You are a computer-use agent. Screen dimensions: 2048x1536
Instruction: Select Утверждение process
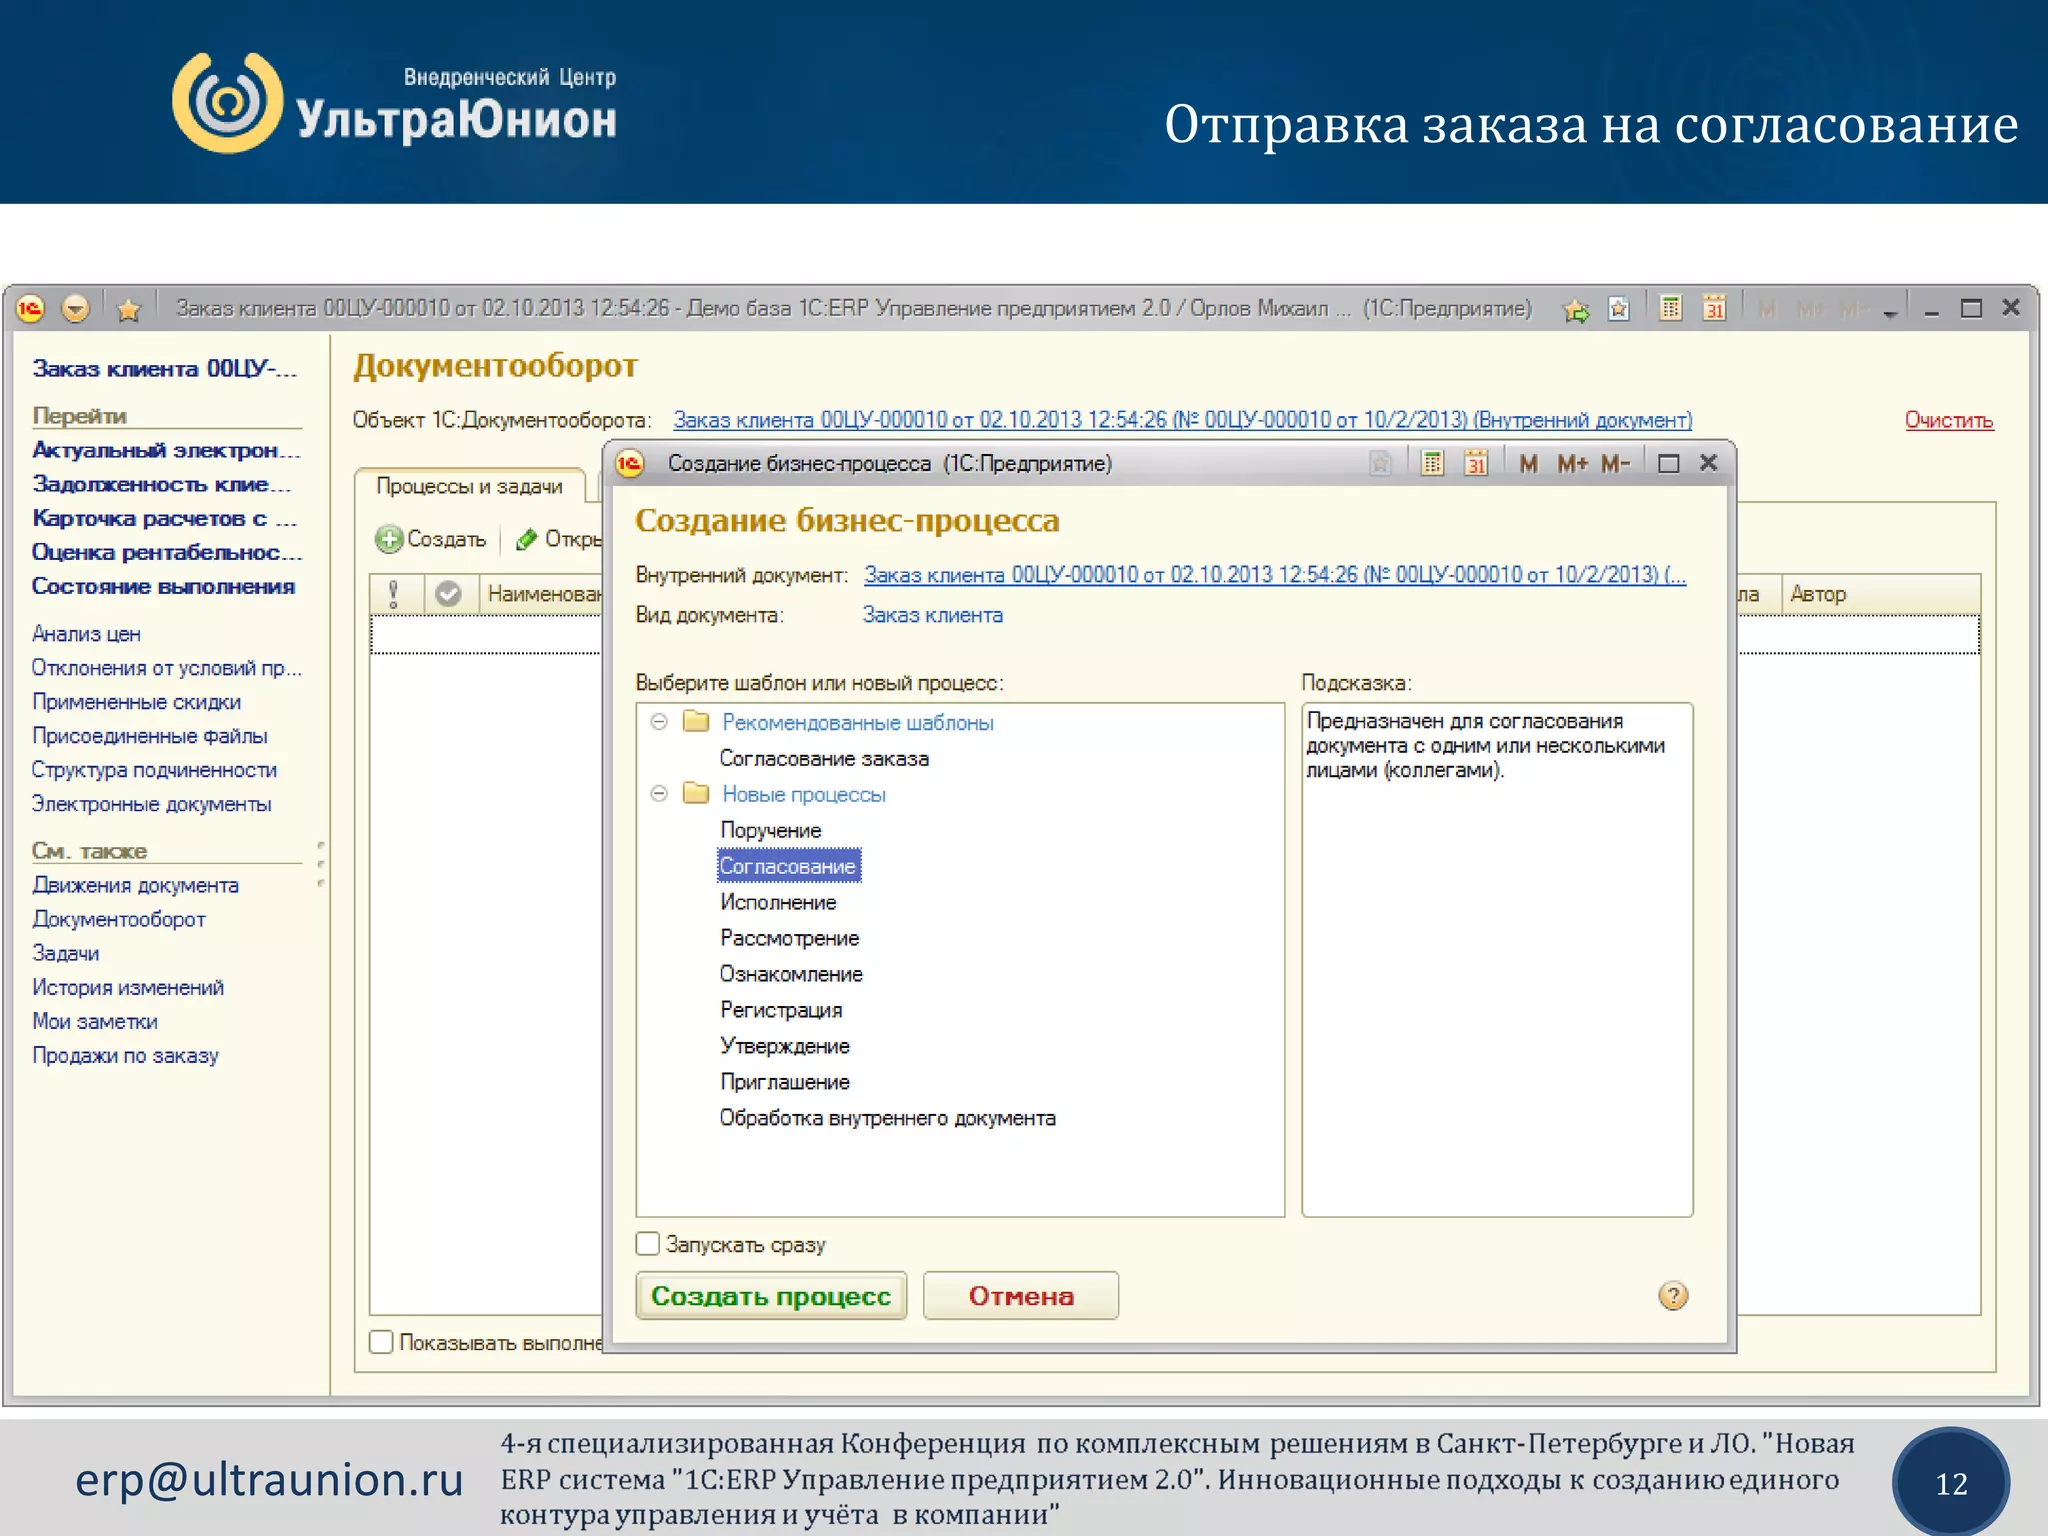tap(785, 1046)
